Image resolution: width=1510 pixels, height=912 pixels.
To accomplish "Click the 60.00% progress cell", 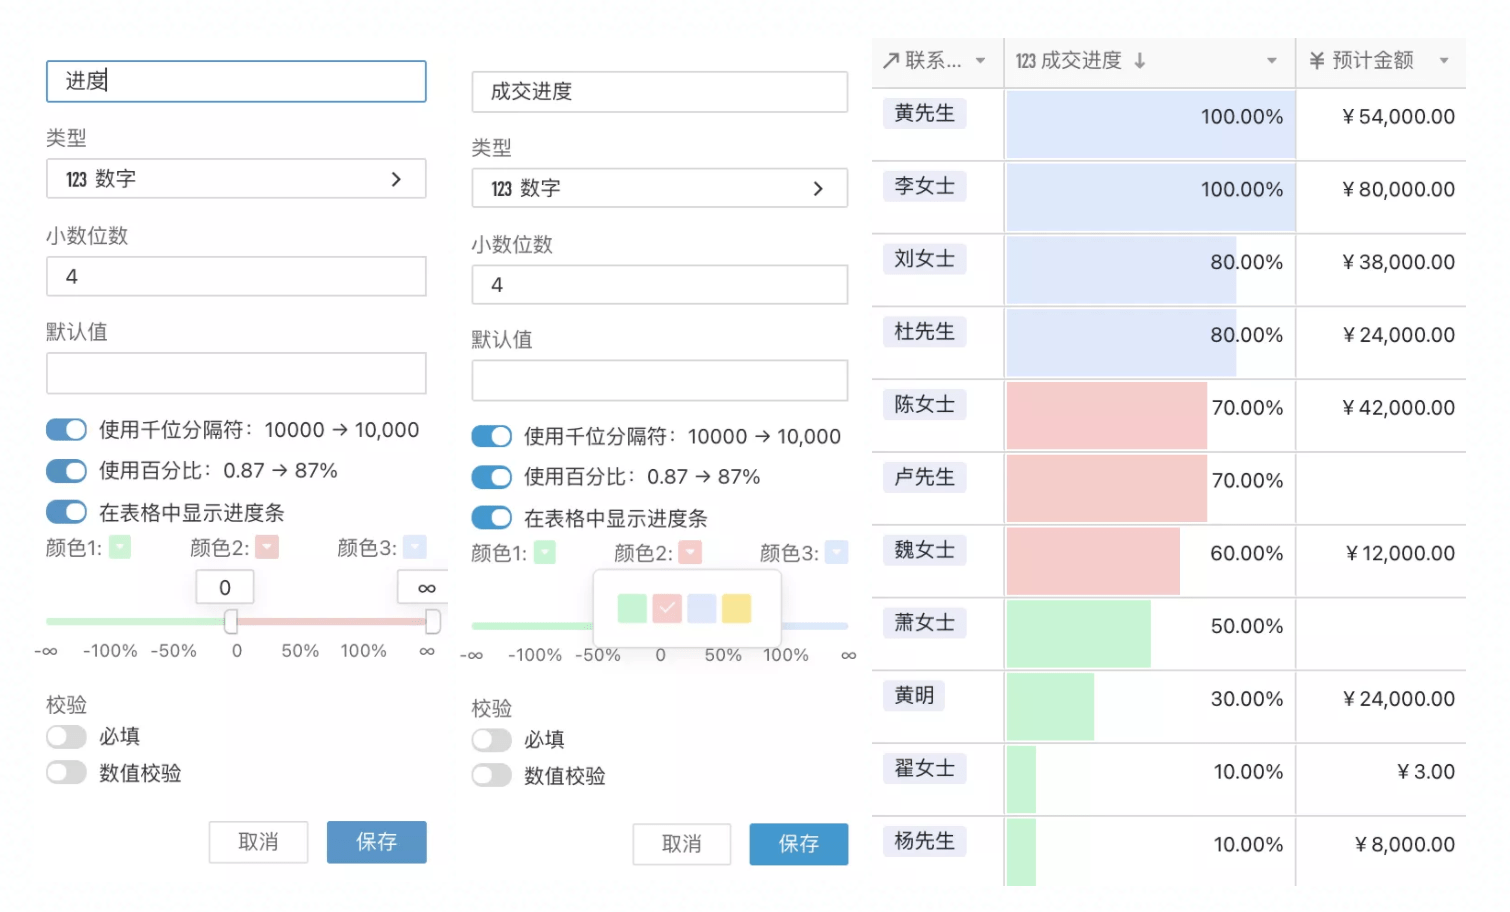I will [1150, 561].
